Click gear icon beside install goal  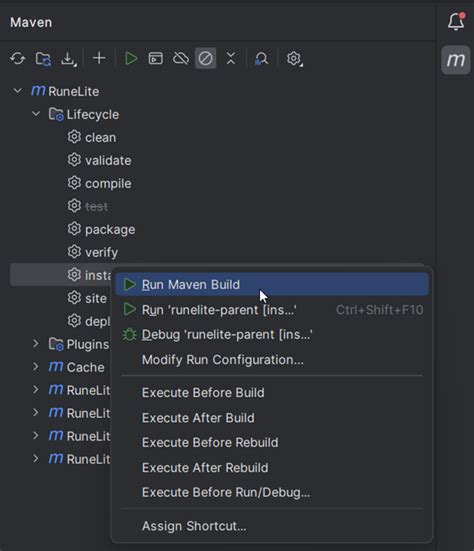(74, 274)
